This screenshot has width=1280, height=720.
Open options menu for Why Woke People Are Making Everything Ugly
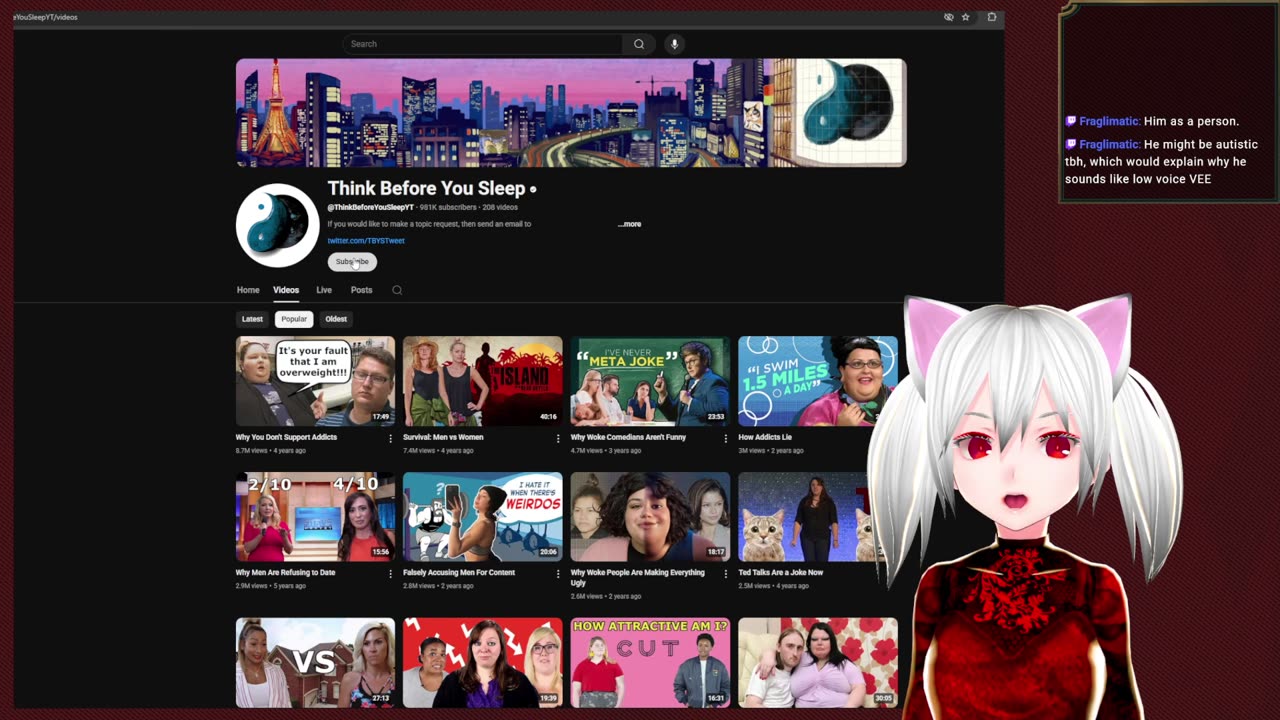(725, 574)
